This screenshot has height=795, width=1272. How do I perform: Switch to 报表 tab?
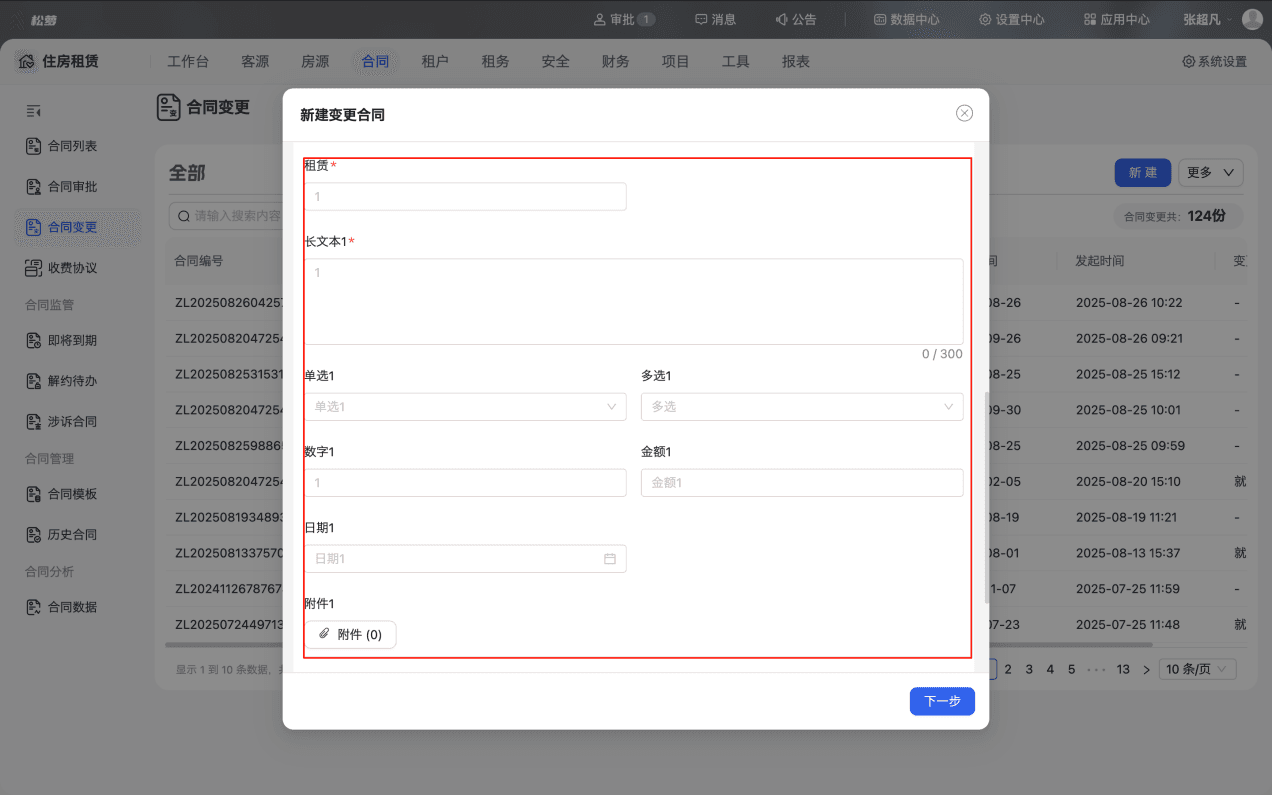[x=795, y=61]
